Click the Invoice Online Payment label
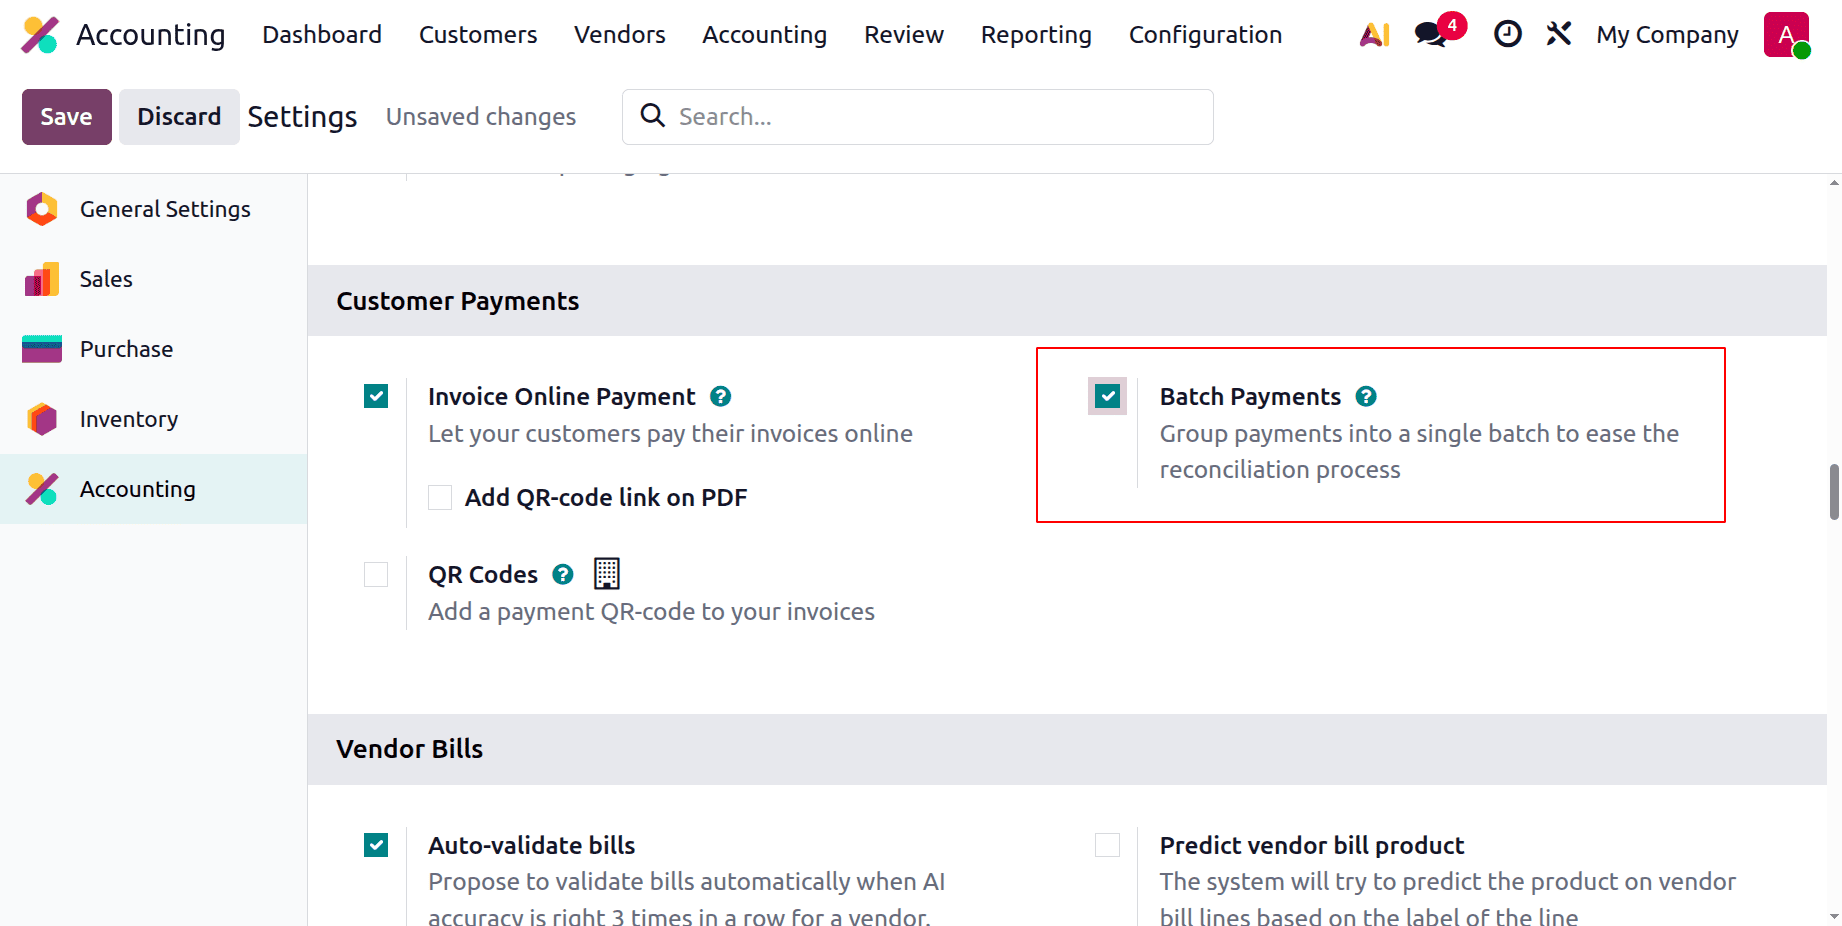 [561, 397]
